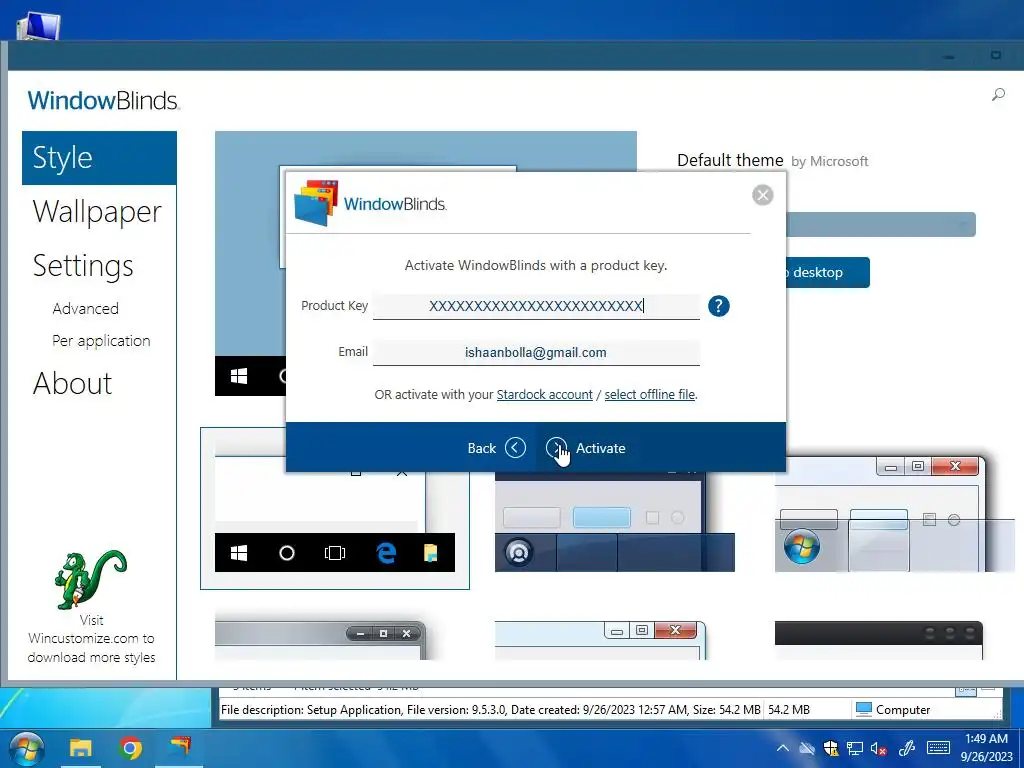Click the Back arrow circle icon

click(515, 448)
